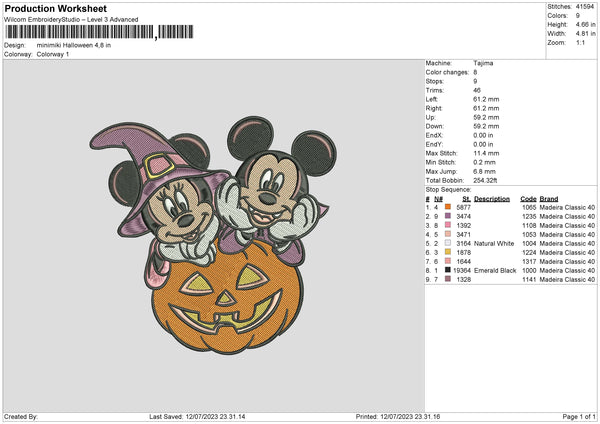Image resolution: width=600 pixels, height=424 pixels.
Task: Click the 'Description' column header
Action: tap(492, 199)
